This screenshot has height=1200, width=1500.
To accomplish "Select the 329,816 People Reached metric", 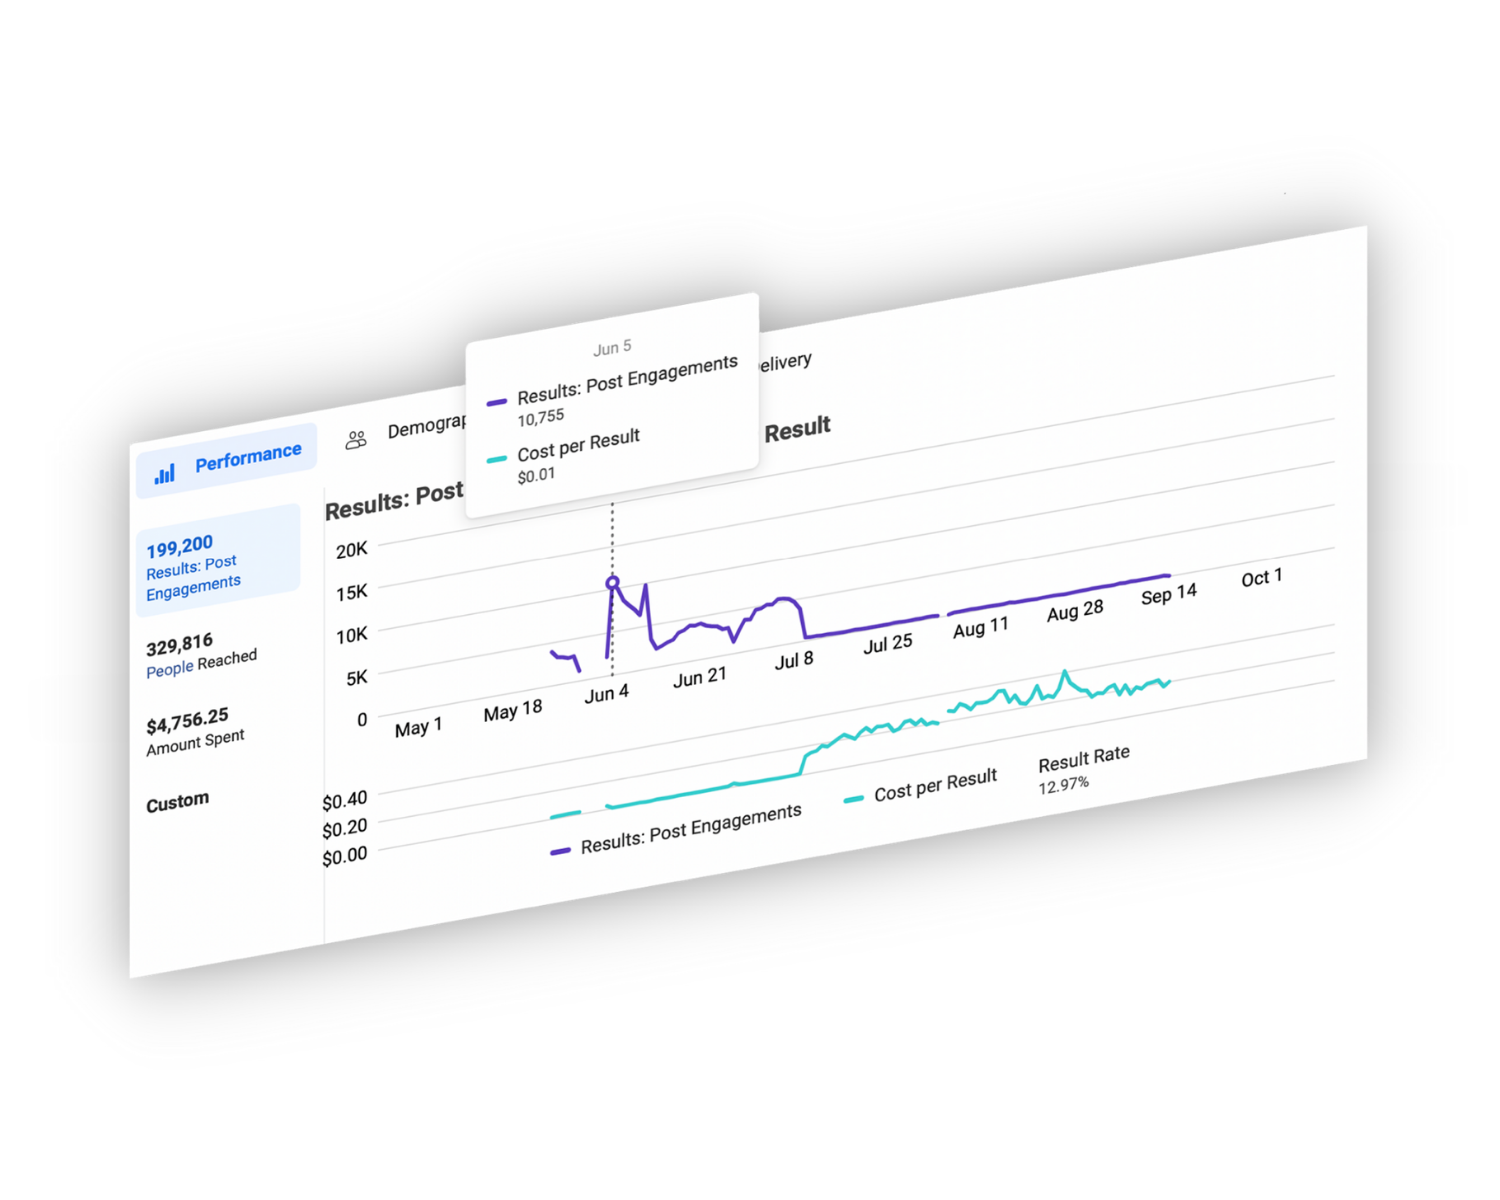I will point(200,654).
